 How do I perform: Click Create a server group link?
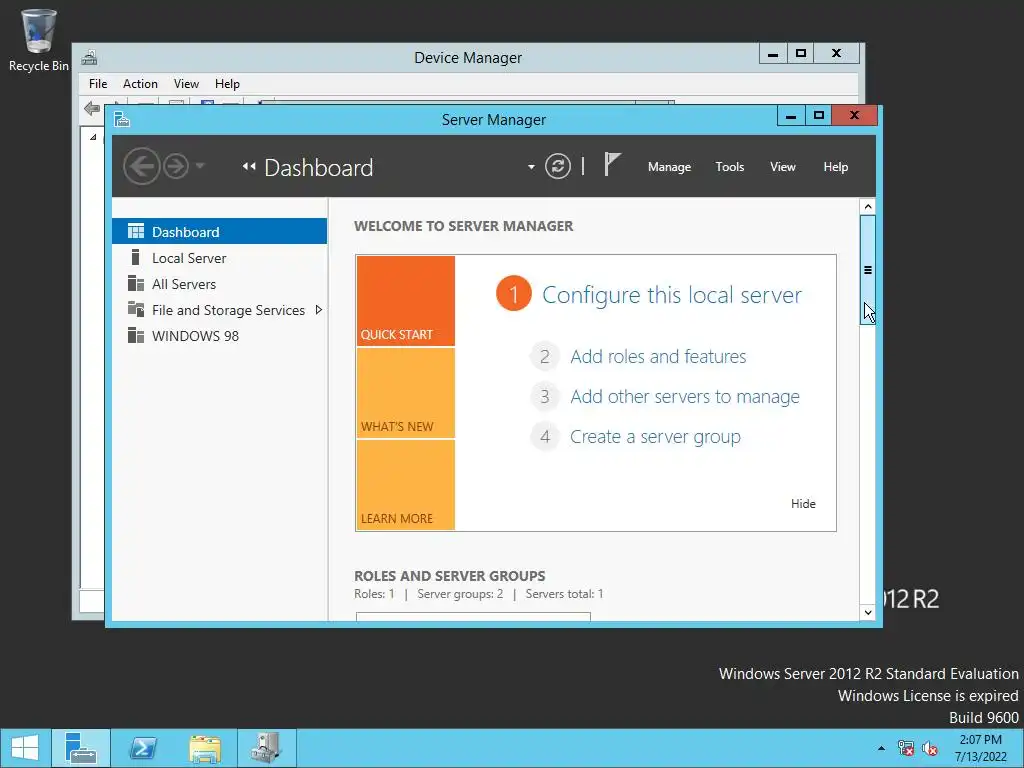(655, 436)
